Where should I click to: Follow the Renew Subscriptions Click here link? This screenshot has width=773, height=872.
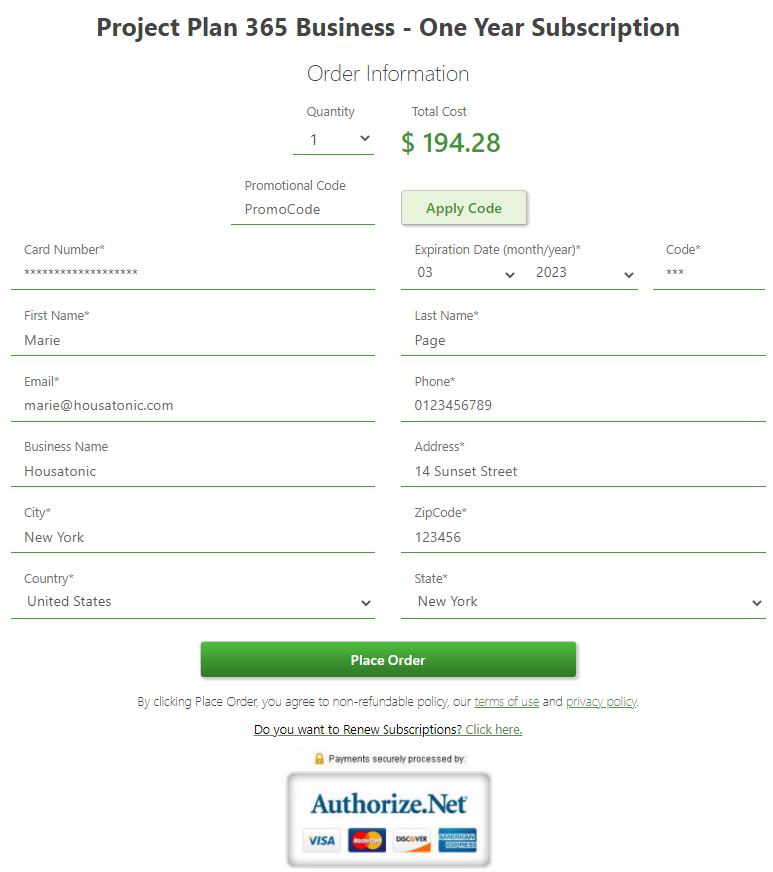[x=494, y=730]
